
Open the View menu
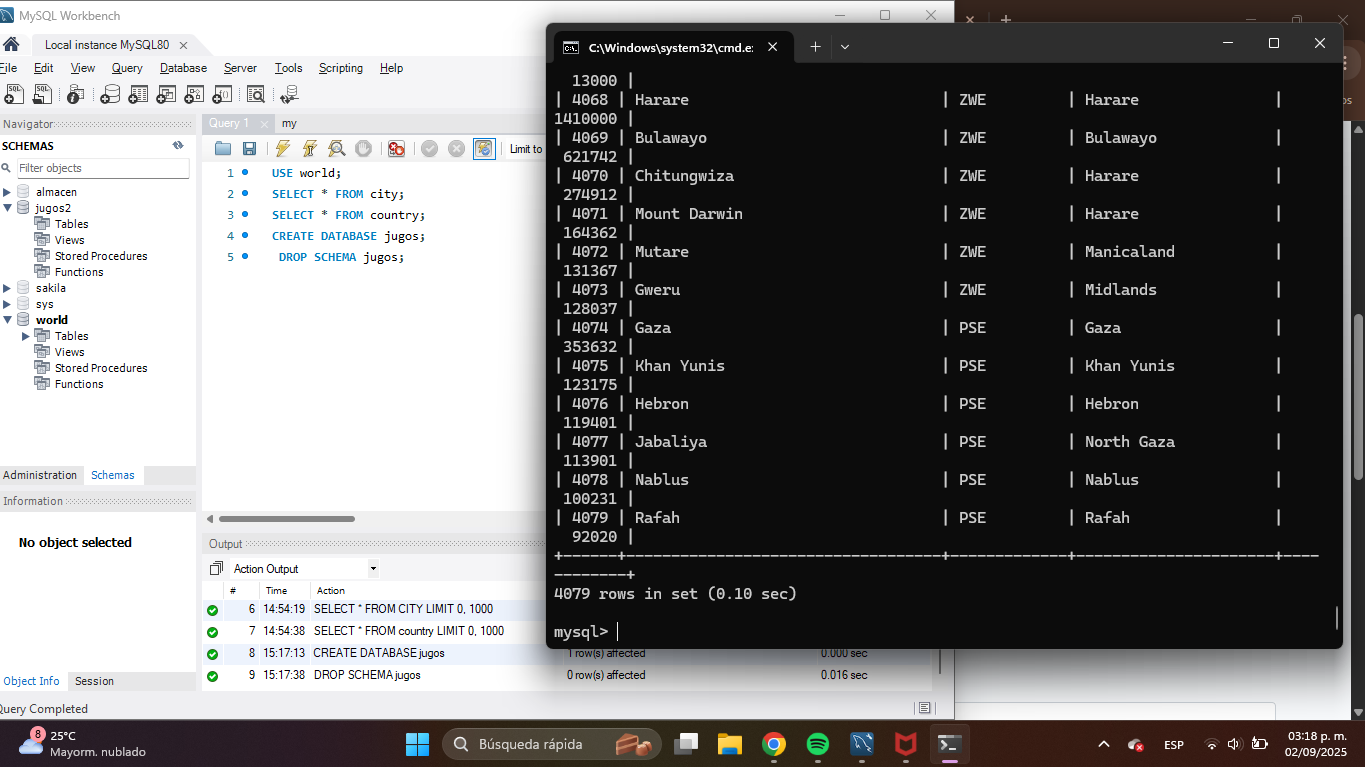(x=83, y=68)
